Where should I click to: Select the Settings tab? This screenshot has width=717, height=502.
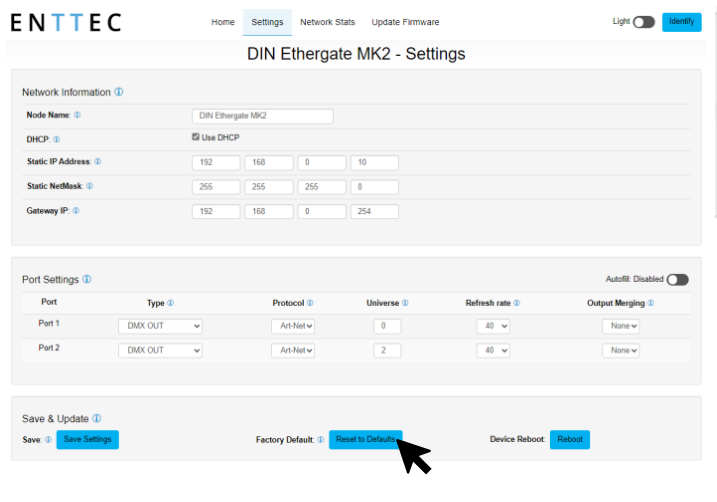click(x=268, y=22)
